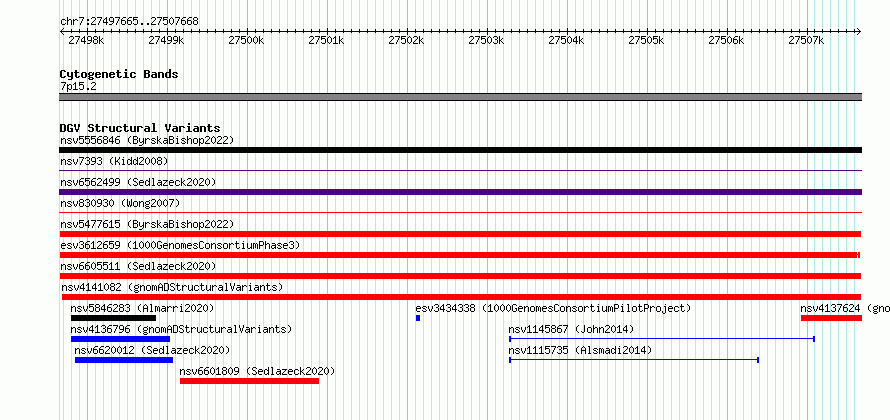Viewport: 890px width, 420px height.
Task: Open the nsv6601809 (Sedlazeck2020) label
Action: [257, 371]
